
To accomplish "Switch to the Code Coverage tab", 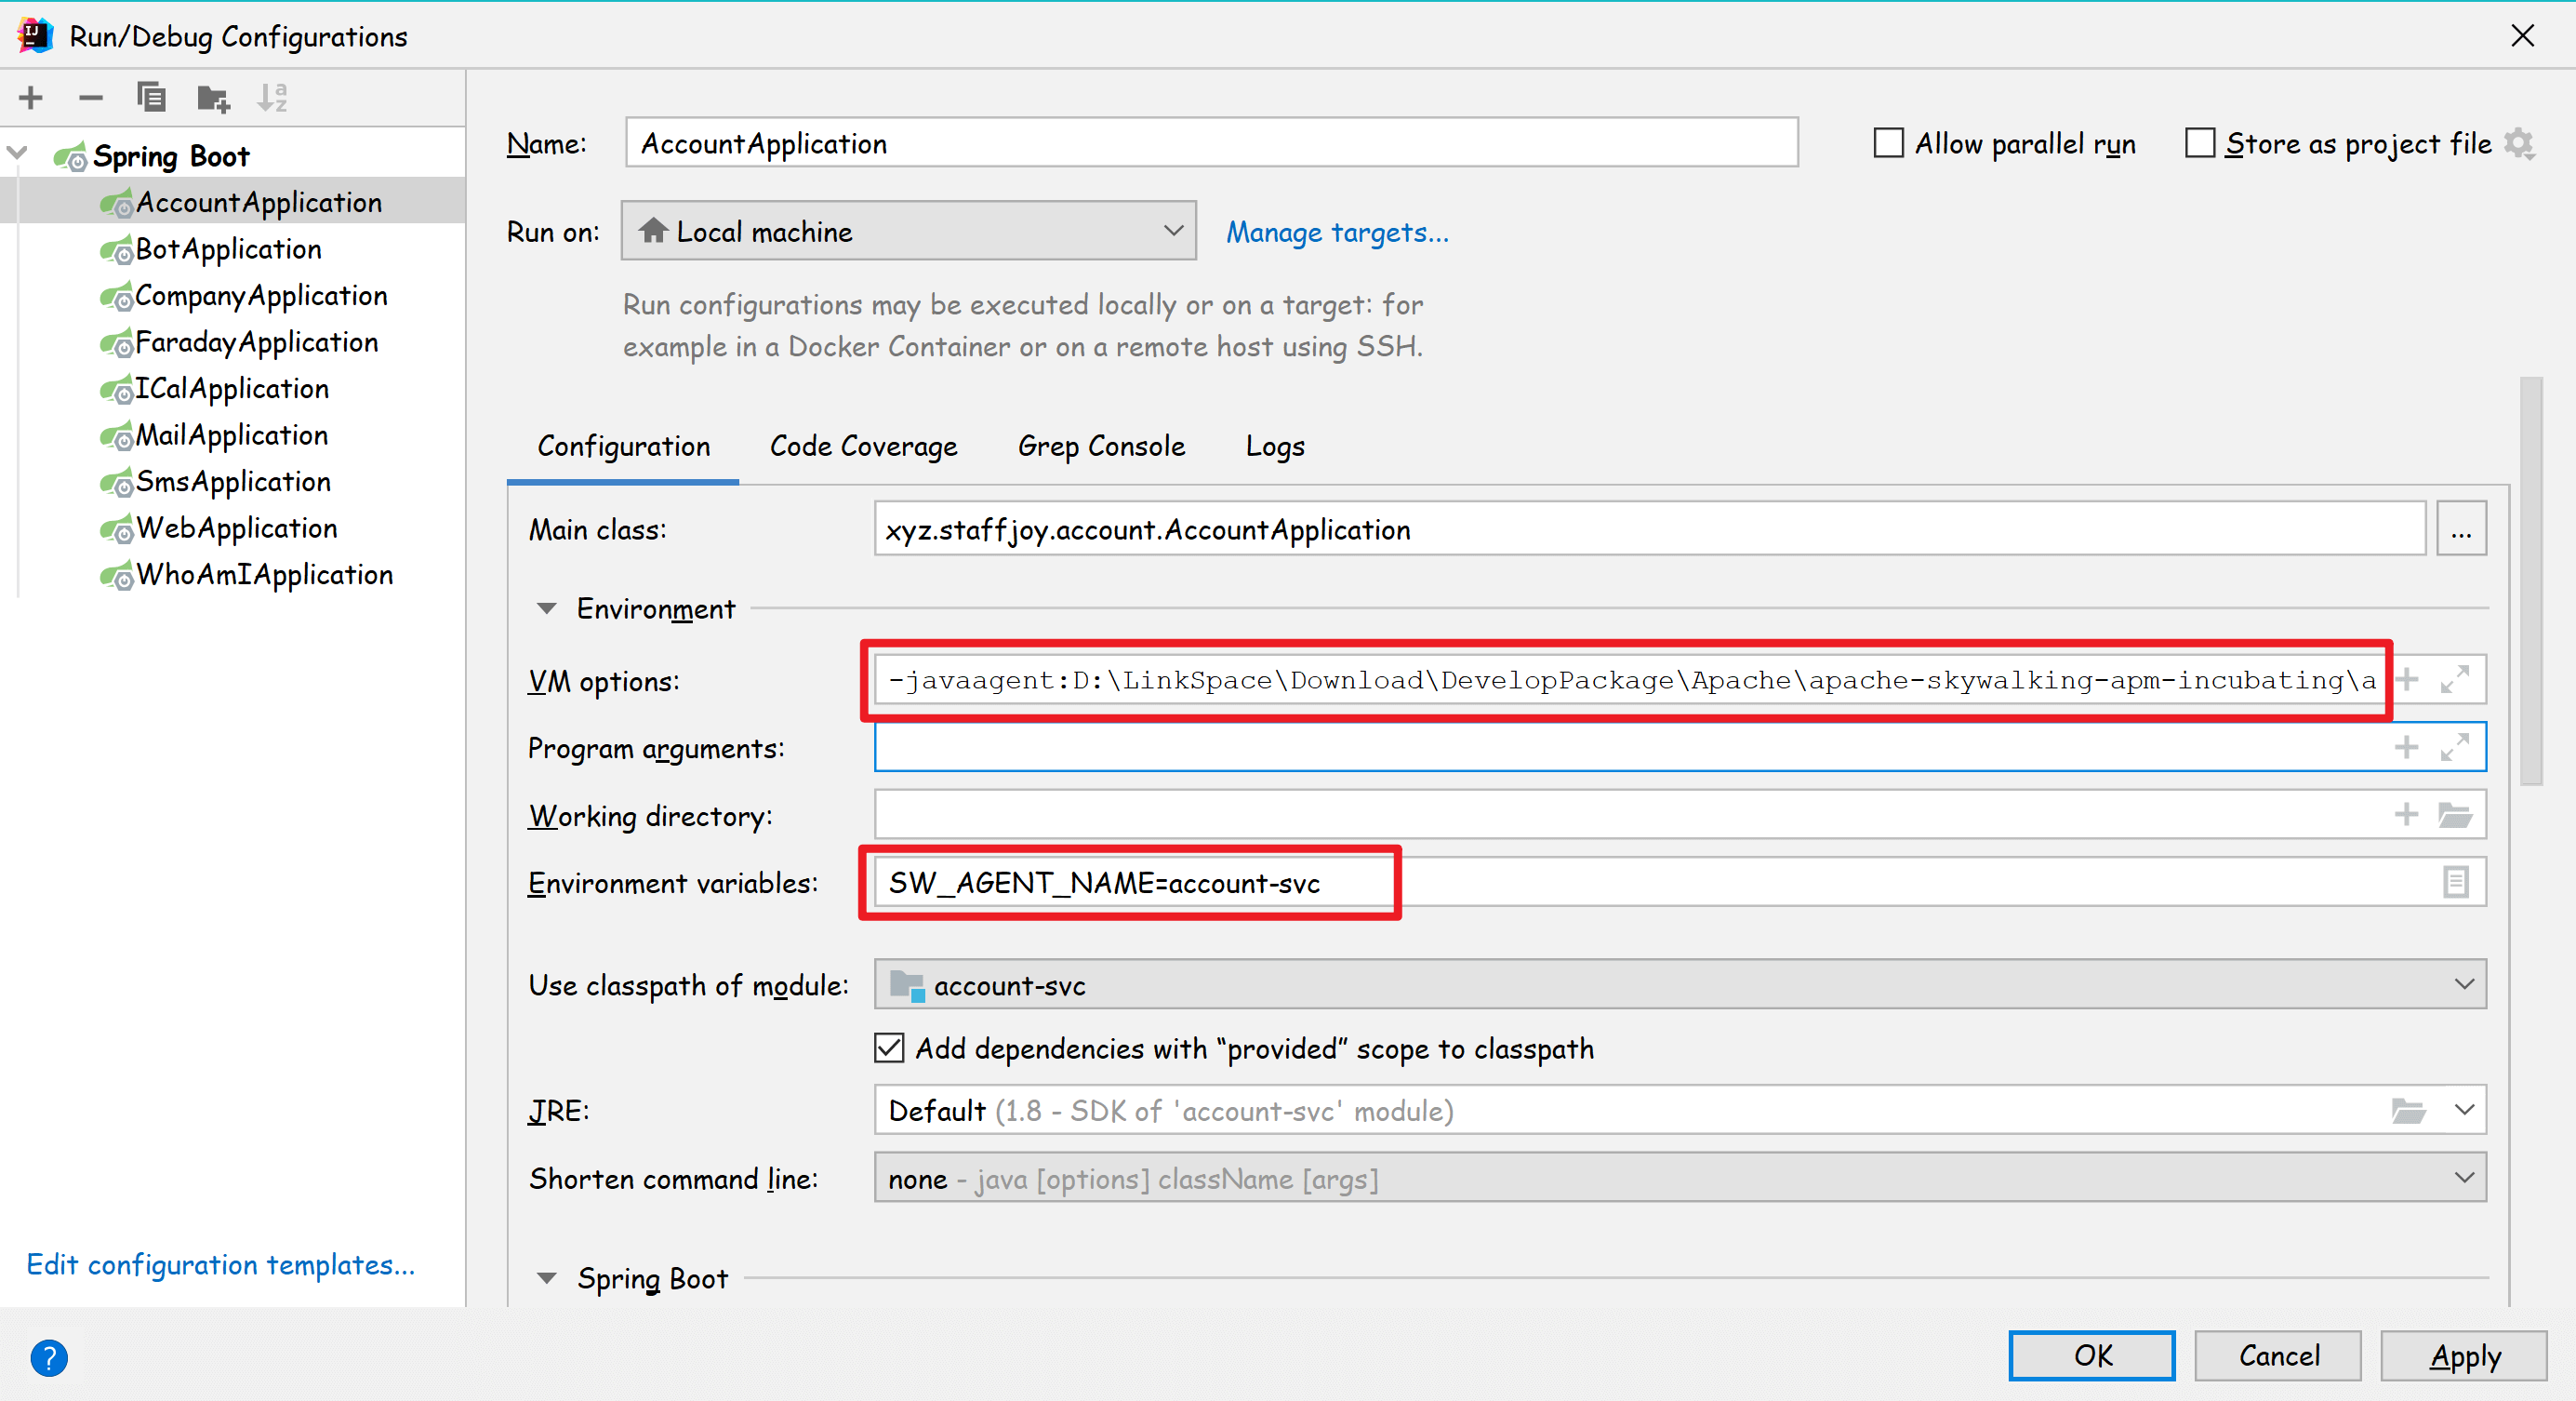I will 863,446.
